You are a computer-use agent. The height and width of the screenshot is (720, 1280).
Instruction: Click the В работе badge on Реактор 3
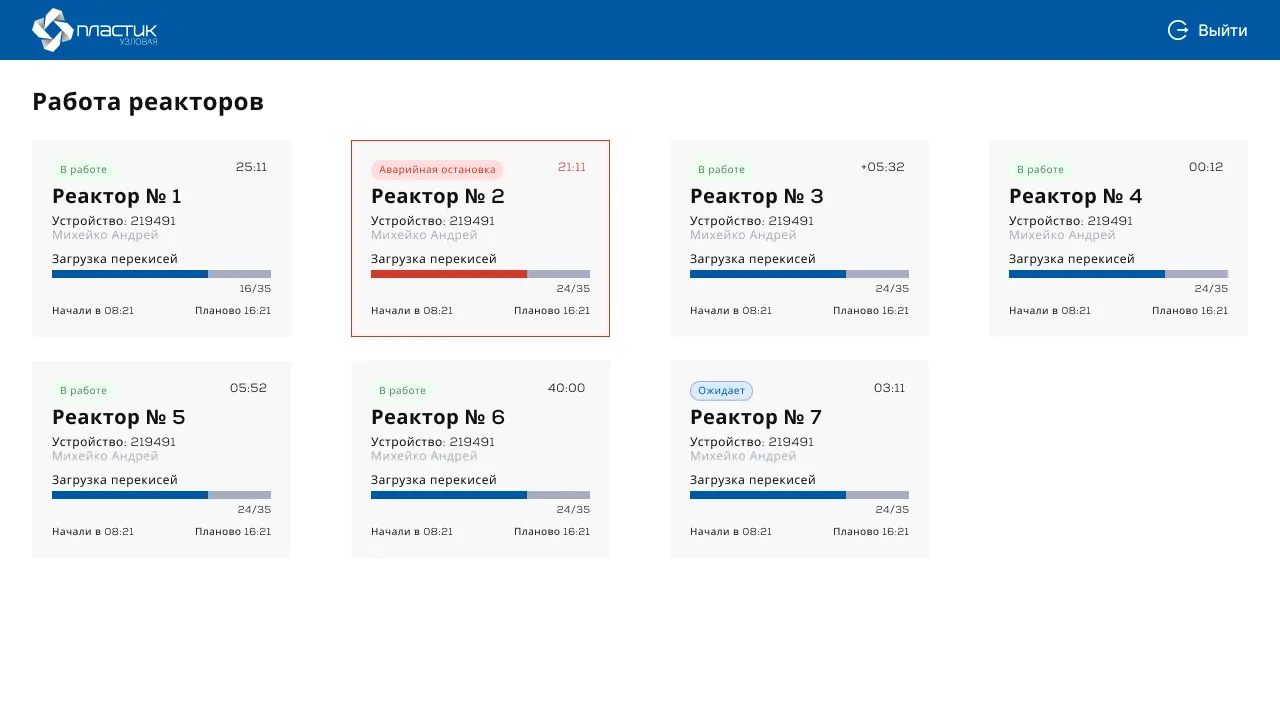click(721, 170)
